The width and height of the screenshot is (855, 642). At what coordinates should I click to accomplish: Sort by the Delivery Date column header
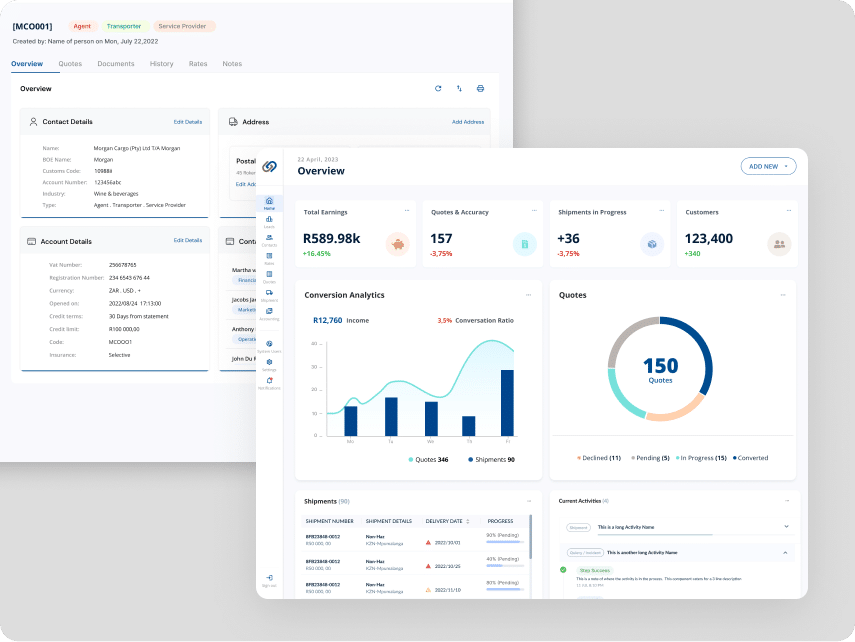click(444, 521)
